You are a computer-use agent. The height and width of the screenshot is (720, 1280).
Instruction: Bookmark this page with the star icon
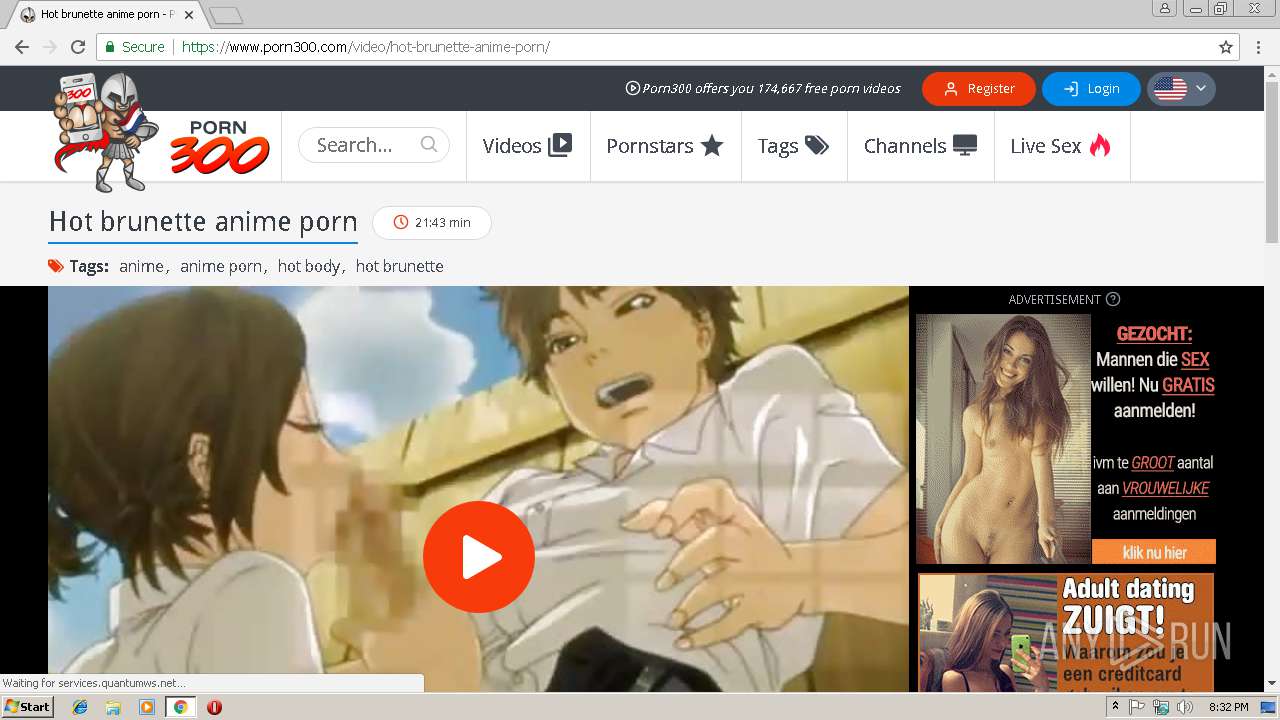[1226, 47]
